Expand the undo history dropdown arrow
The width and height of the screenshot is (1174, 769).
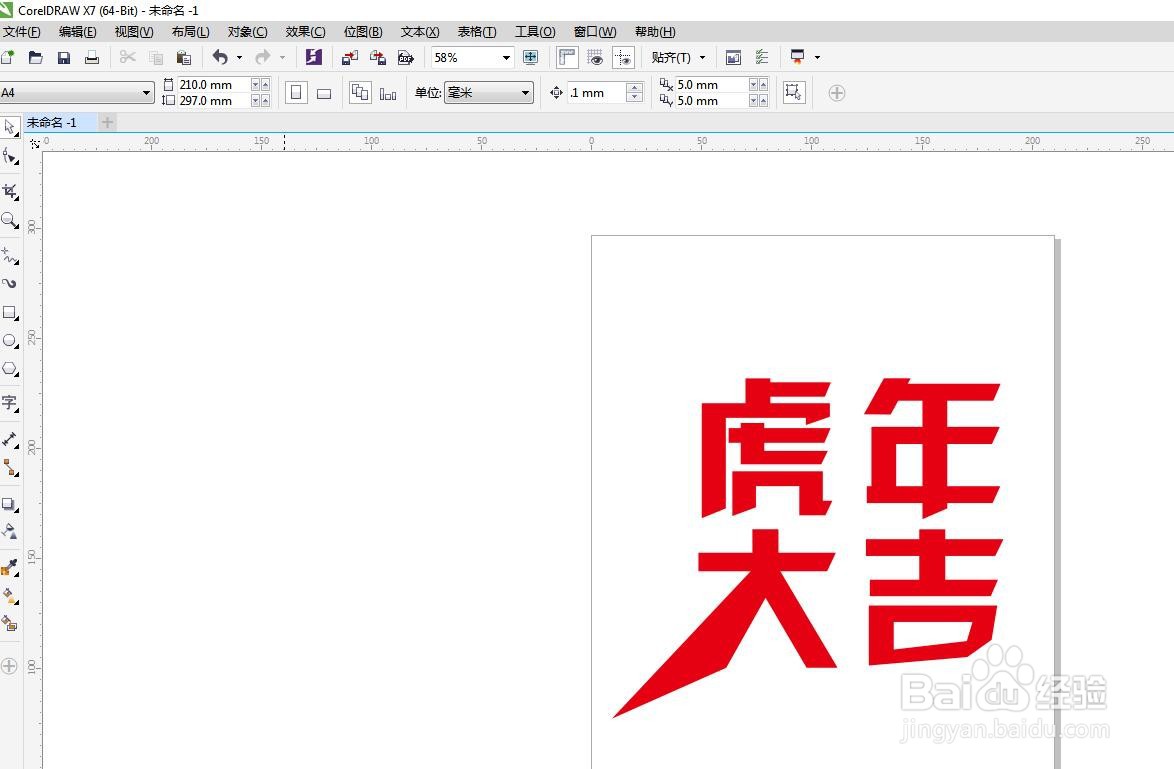(x=240, y=57)
